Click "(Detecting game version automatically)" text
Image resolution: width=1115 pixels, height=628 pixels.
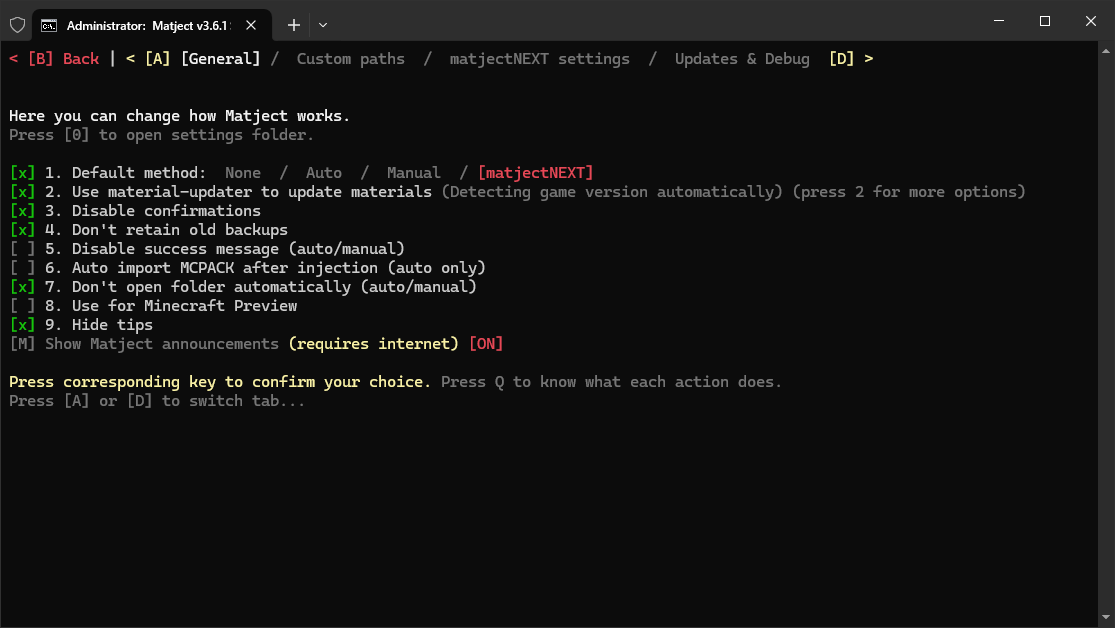click(x=612, y=192)
